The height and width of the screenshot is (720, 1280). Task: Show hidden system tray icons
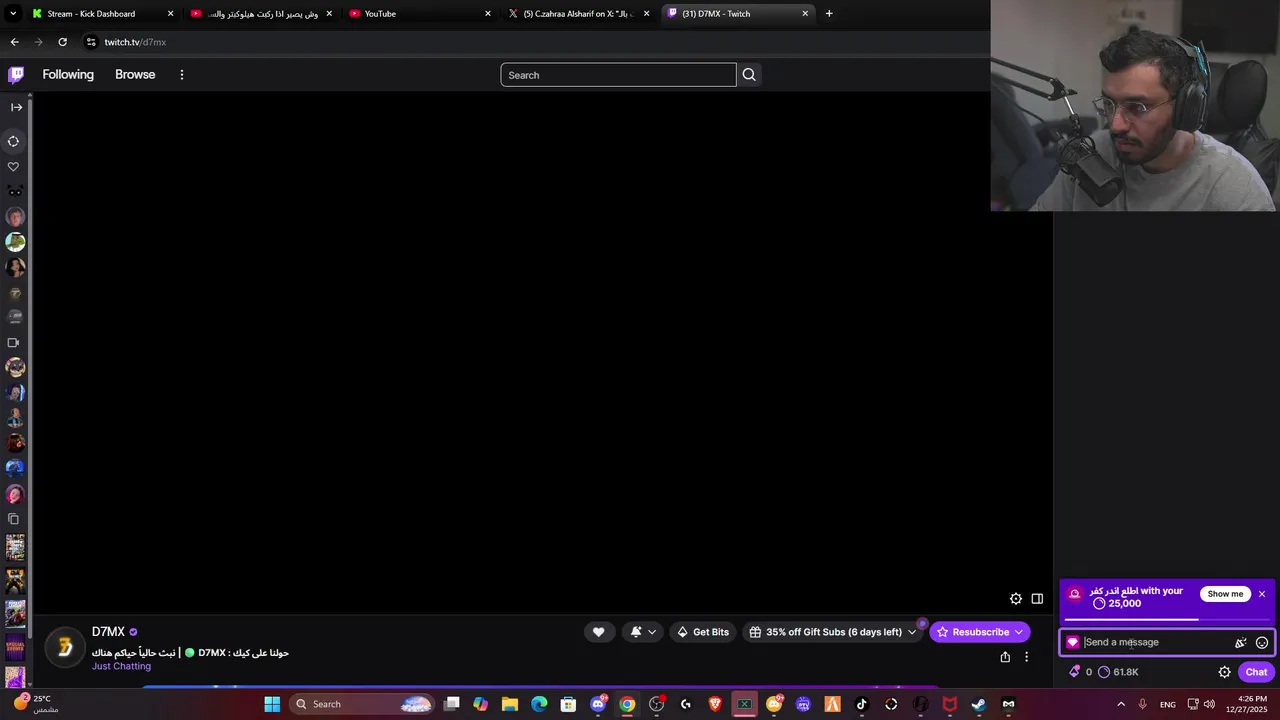[1121, 704]
